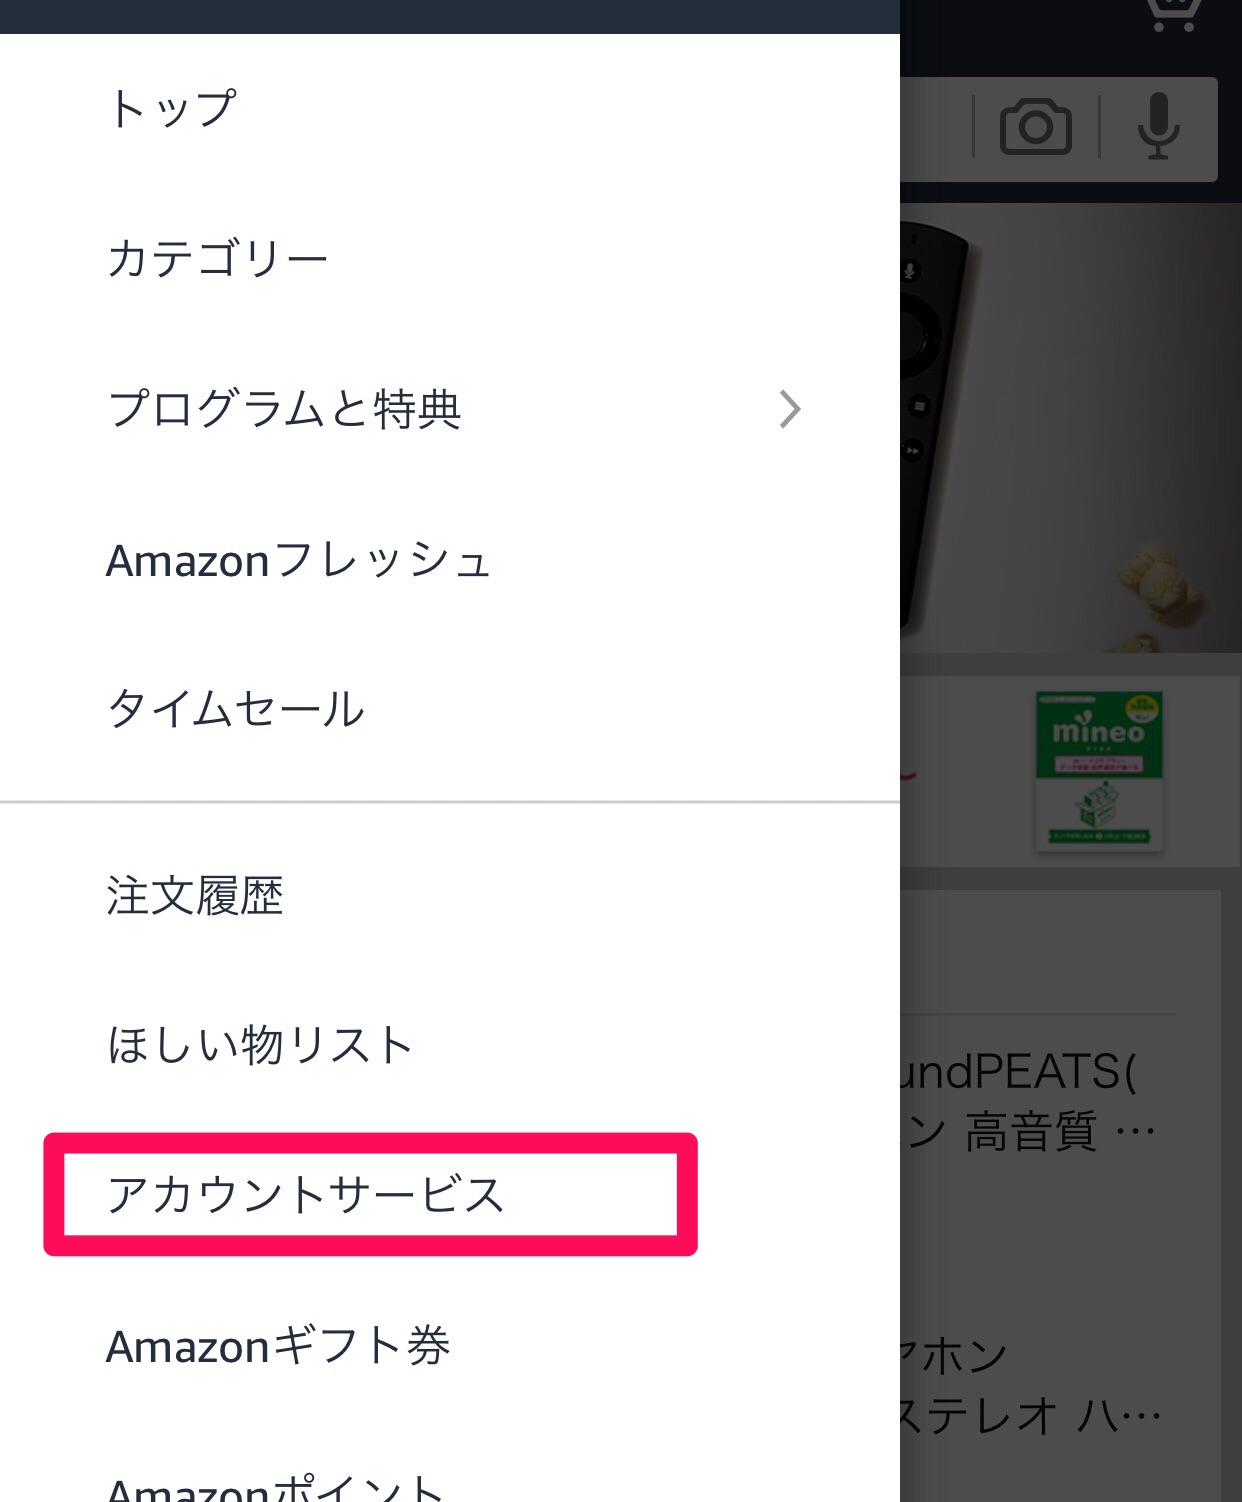Select アカウントサービス menu item
1242x1502 pixels.
(306, 1195)
